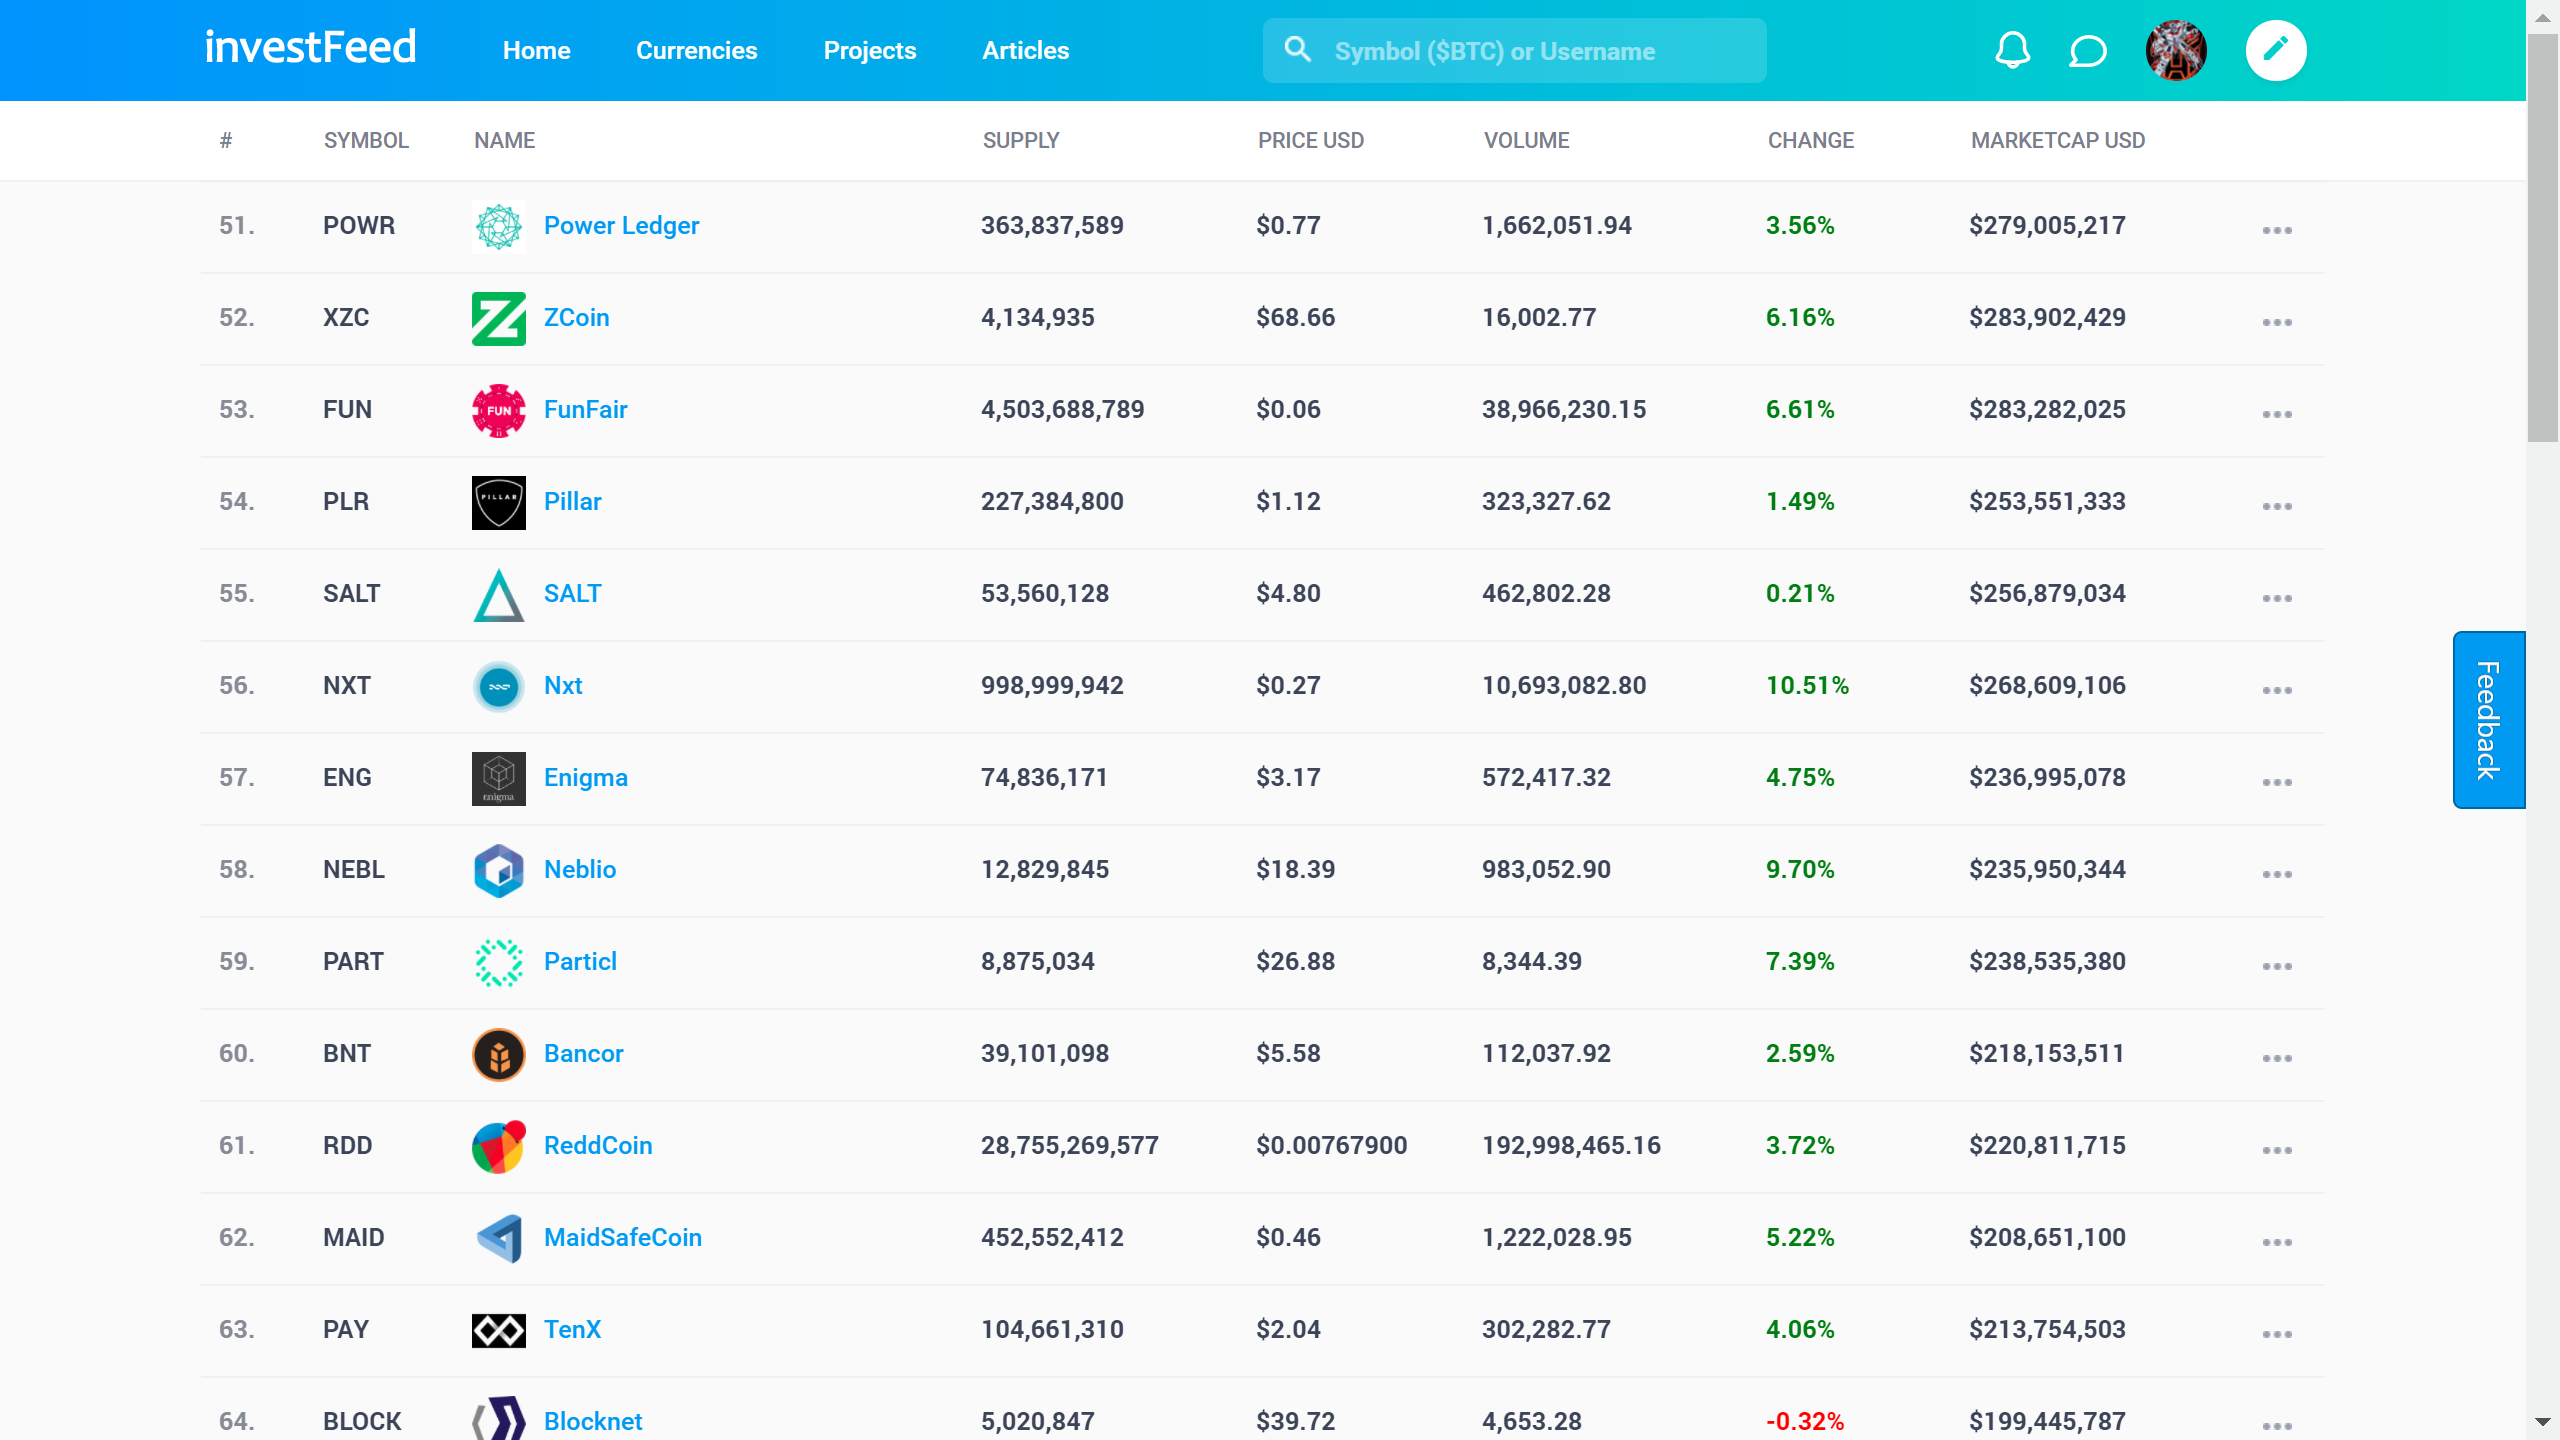
Task: Click the pencil compose post button
Action: [2276, 50]
